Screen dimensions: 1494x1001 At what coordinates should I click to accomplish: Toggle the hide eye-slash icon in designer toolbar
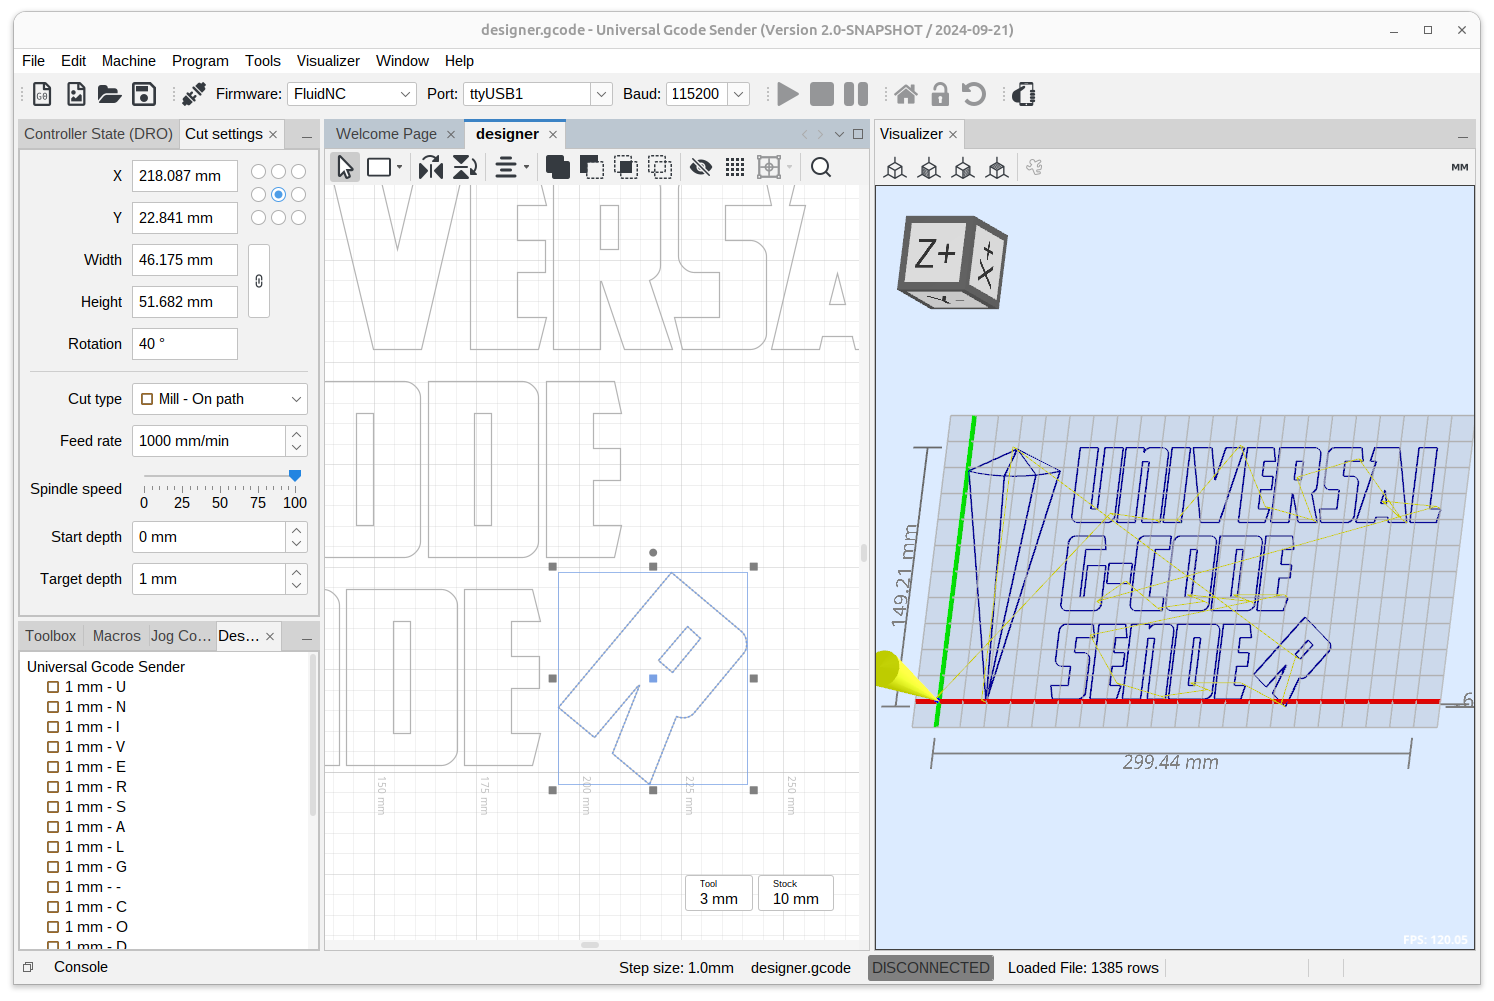(701, 167)
